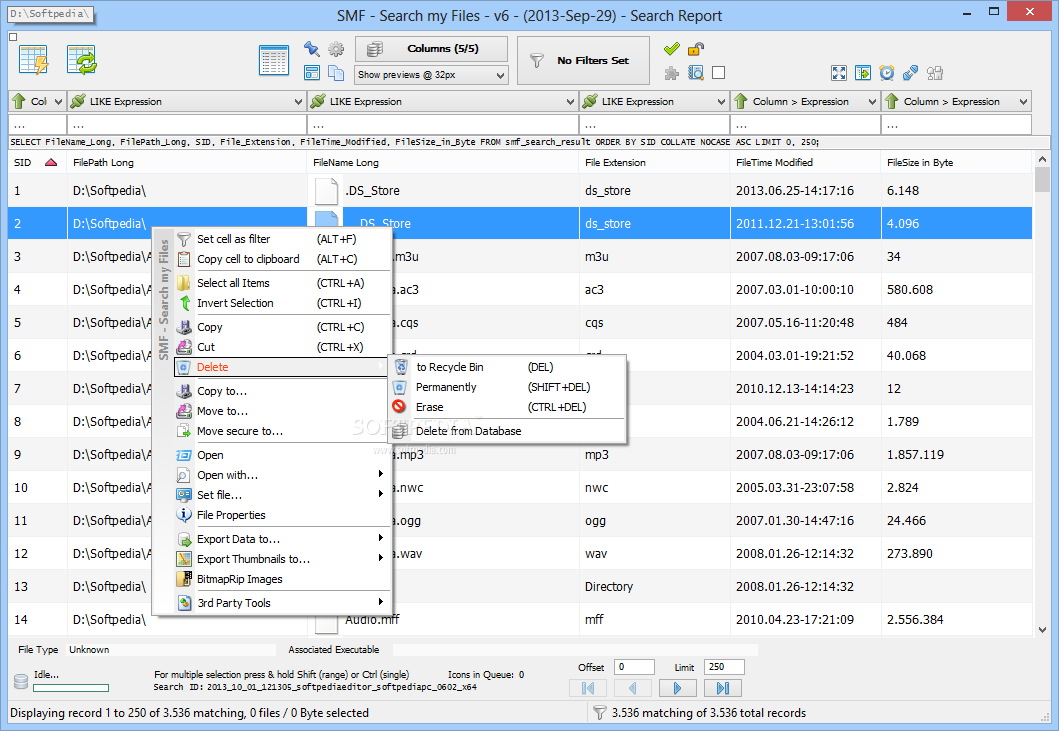Viewport: 1059px width, 731px height.
Task: Open Column > Expression dropdown above FileSize in Byte
Action: (956, 101)
